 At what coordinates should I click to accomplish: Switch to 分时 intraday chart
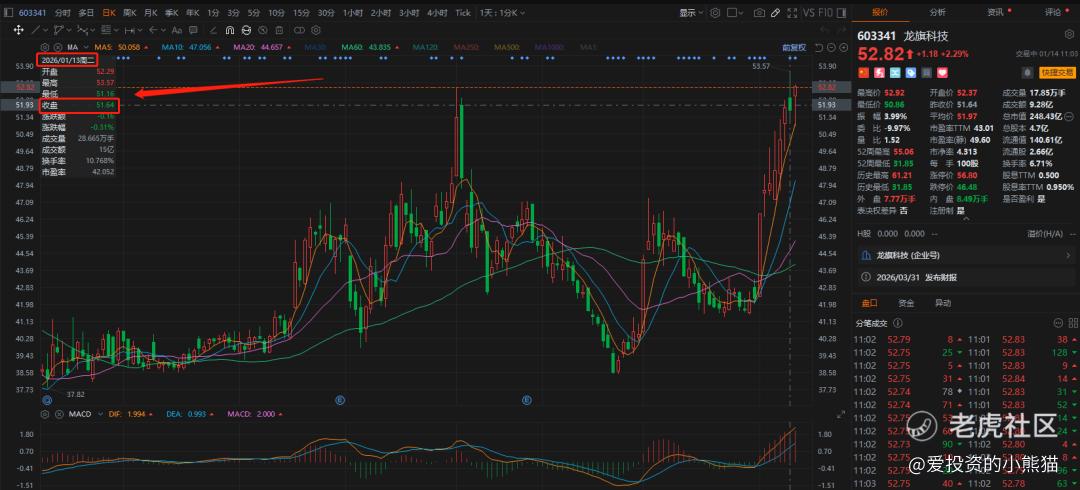[x=62, y=12]
